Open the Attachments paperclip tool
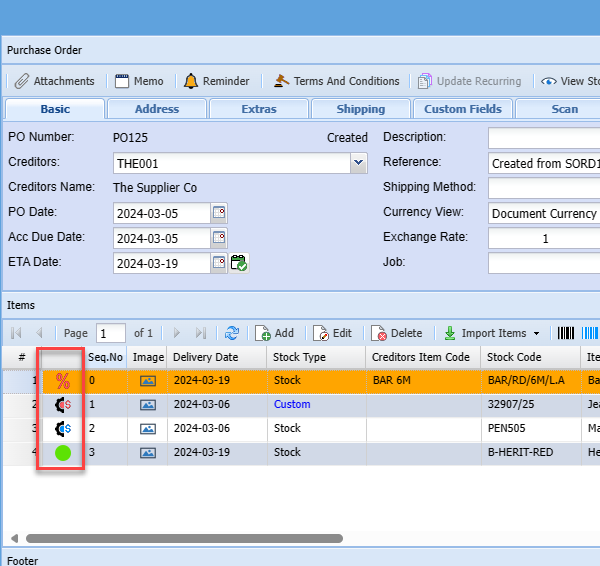 (x=55, y=81)
